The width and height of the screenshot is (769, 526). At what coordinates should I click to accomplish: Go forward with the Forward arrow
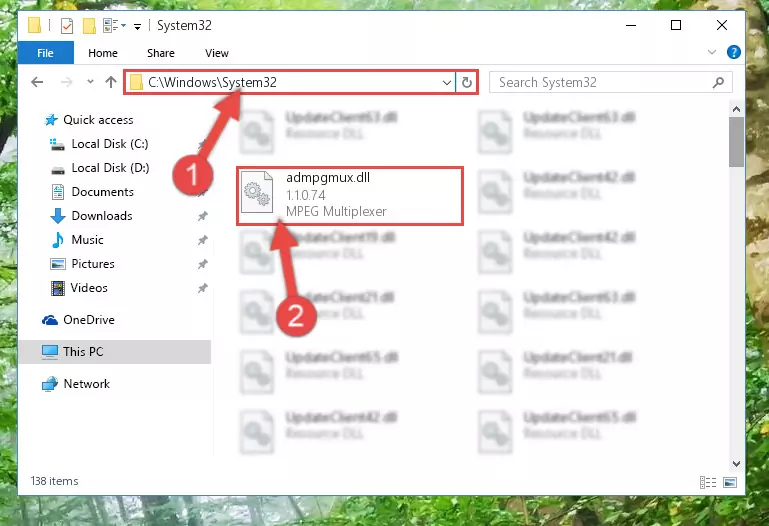(66, 82)
